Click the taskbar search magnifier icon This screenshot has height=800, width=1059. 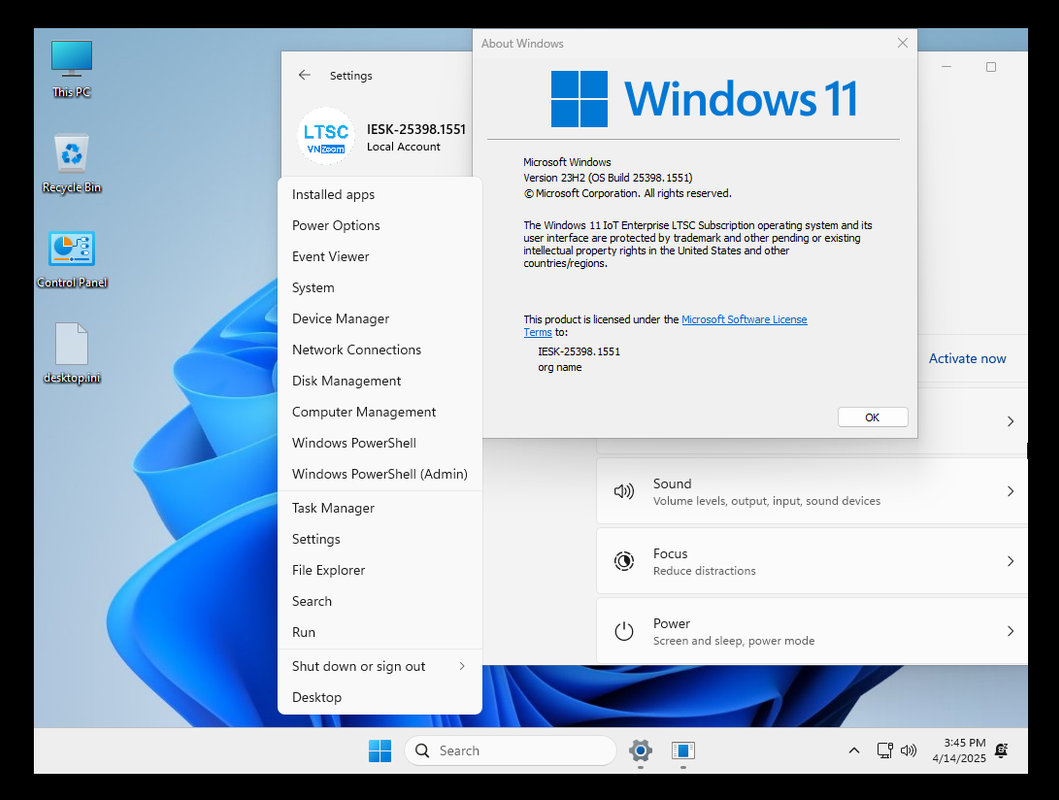pyautogui.click(x=422, y=751)
